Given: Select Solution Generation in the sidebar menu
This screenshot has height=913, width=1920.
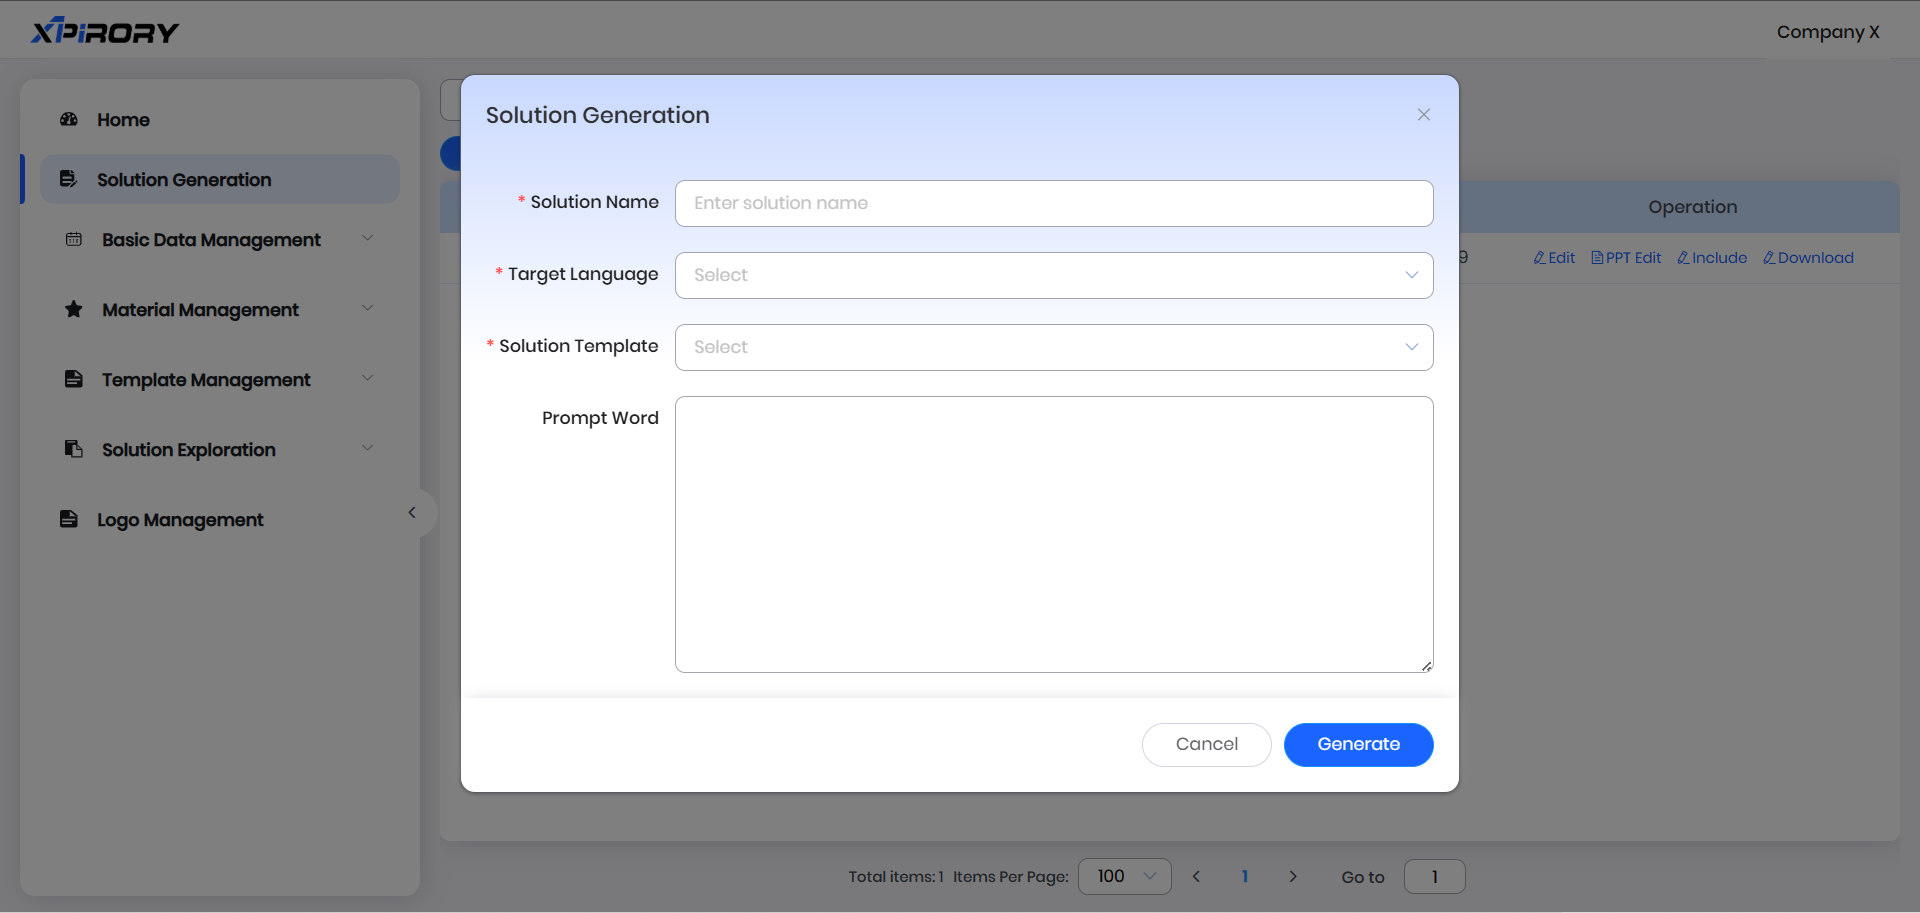Looking at the screenshot, I should 184,180.
